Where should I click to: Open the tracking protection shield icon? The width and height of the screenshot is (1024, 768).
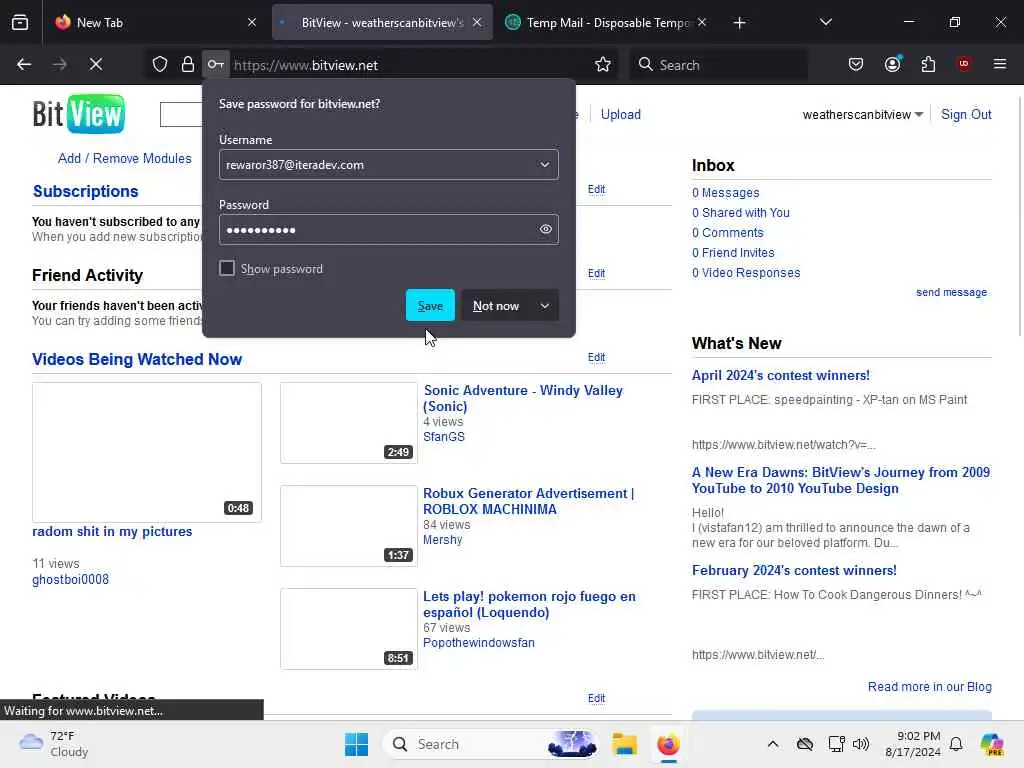[x=160, y=65]
